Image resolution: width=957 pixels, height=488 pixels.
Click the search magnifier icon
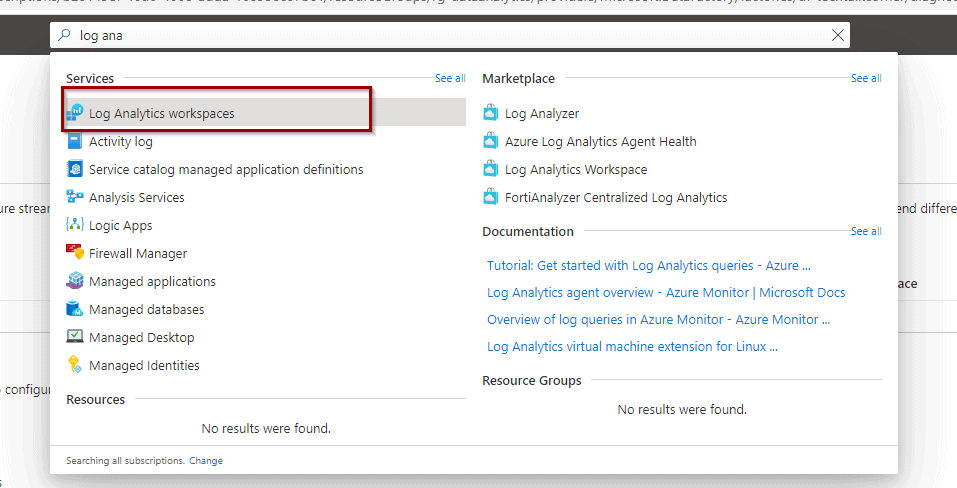pyautogui.click(x=64, y=35)
